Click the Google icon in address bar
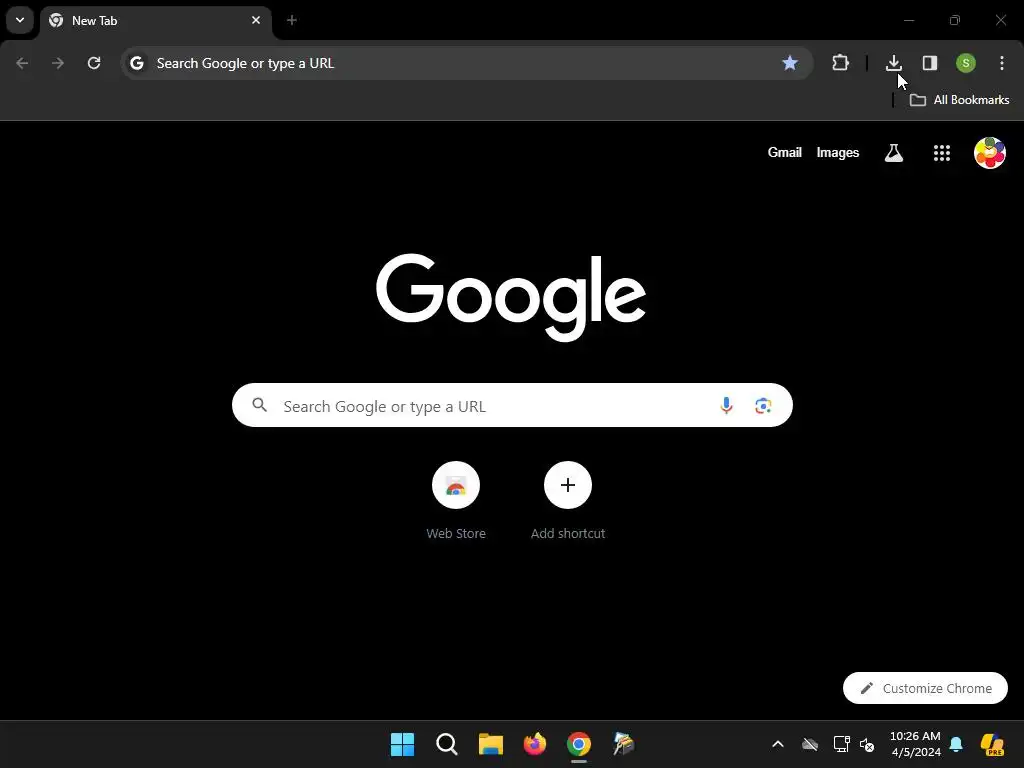The width and height of the screenshot is (1024, 768). (136, 63)
